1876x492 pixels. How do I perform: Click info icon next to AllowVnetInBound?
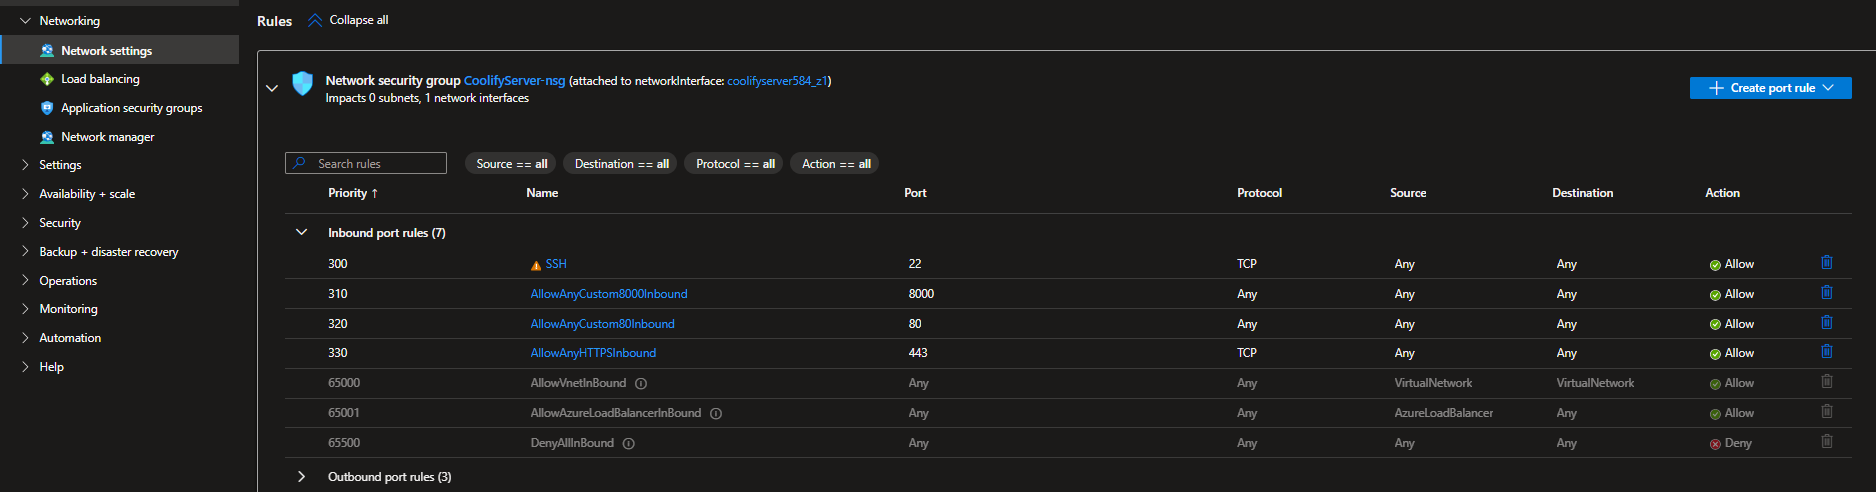[x=641, y=384]
